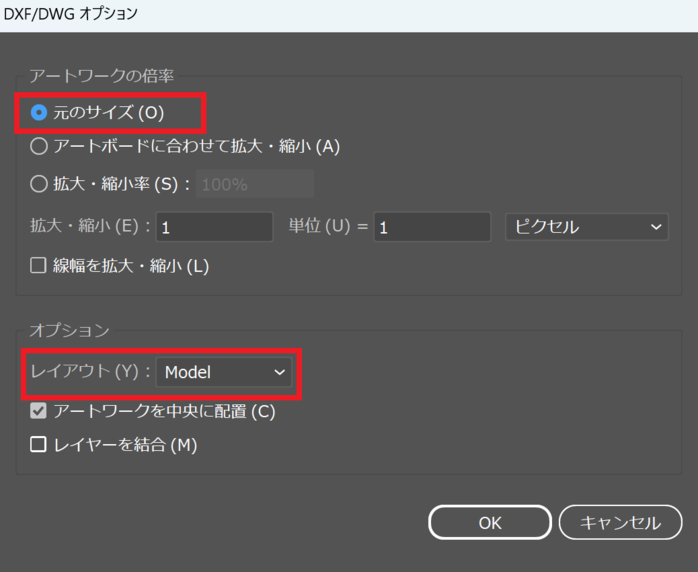Expand the レイアウト Model dropdown
The width and height of the screenshot is (698, 572).
click(x=223, y=372)
